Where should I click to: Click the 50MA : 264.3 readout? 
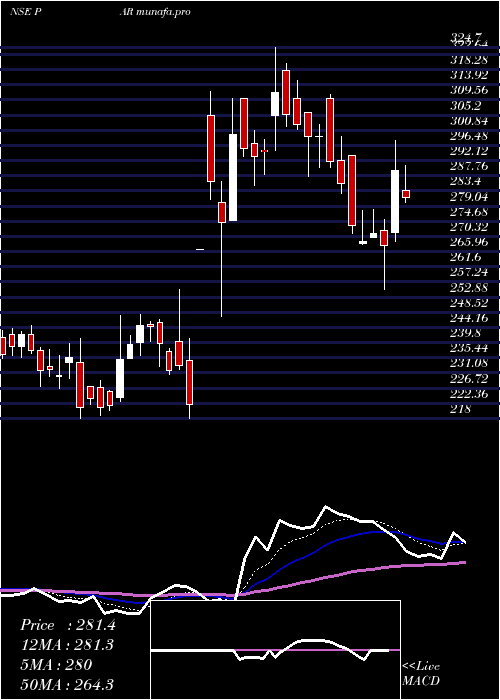[67, 684]
